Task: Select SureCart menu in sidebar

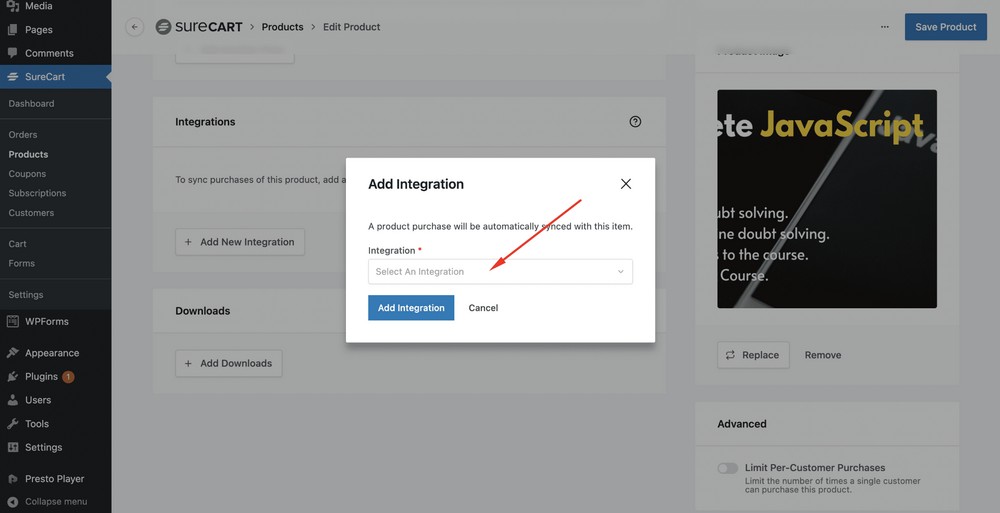Action: 55,77
